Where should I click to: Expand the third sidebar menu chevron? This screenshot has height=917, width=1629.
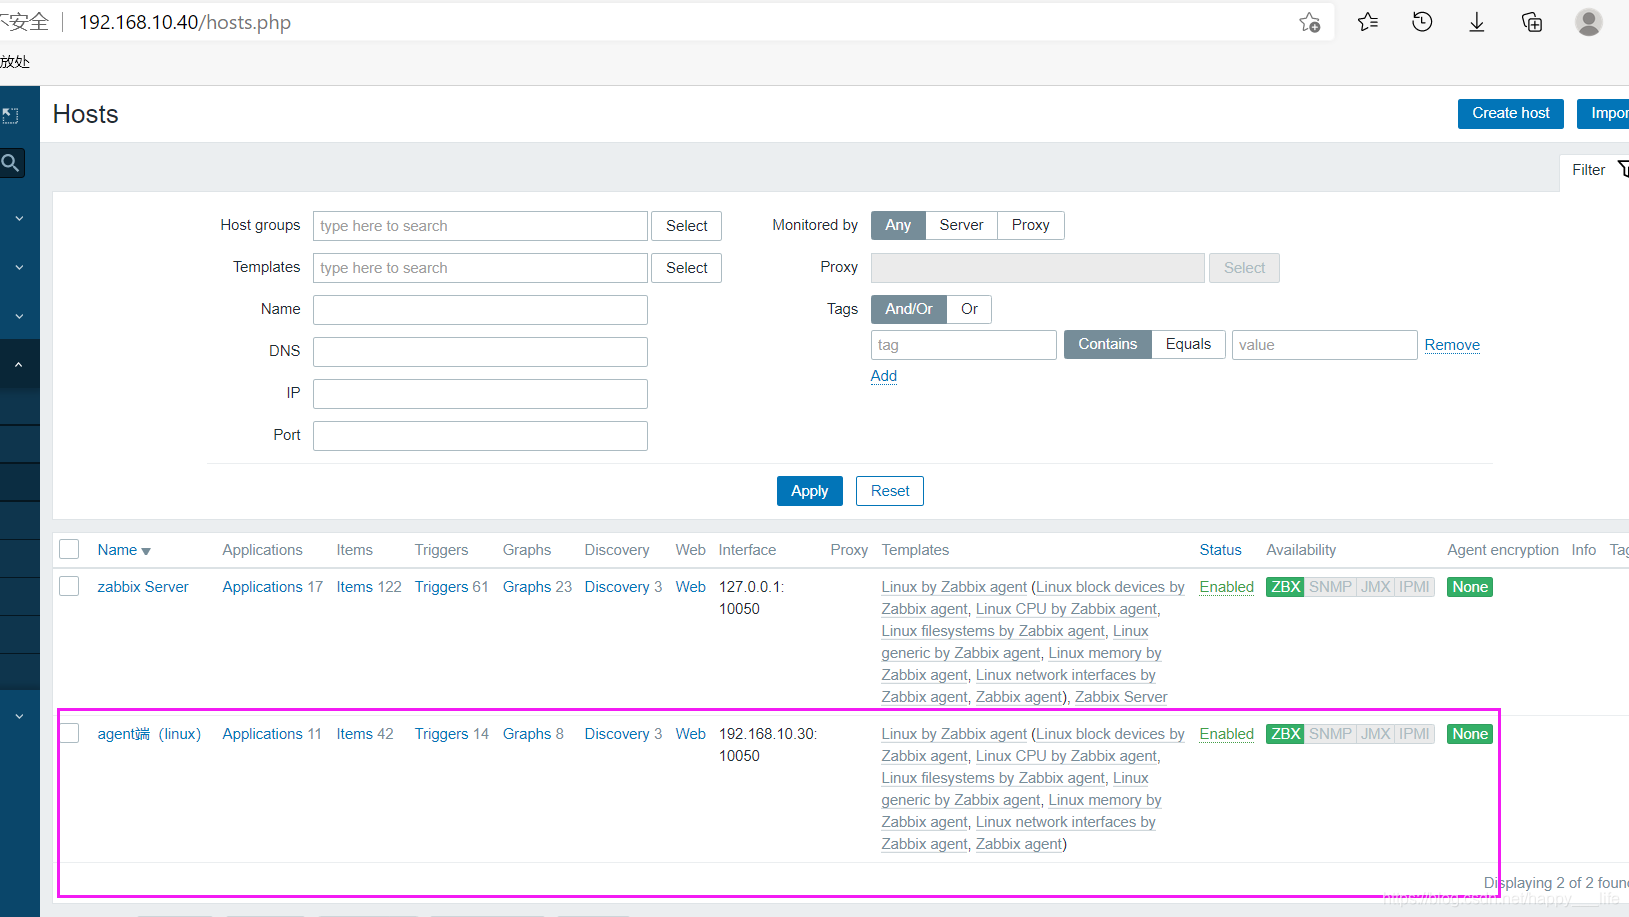click(19, 316)
